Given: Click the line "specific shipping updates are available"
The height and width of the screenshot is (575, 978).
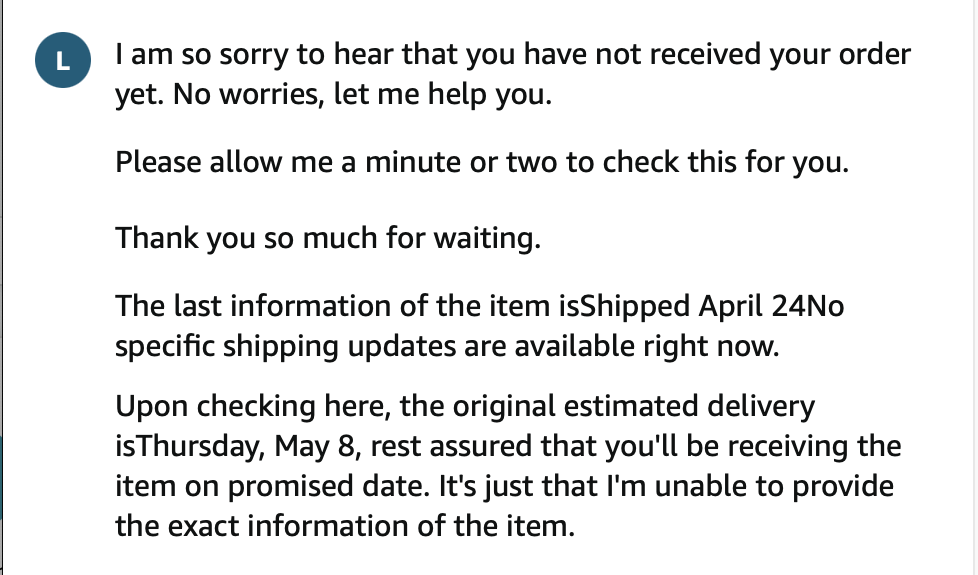Looking at the screenshot, I should click(x=447, y=346).
